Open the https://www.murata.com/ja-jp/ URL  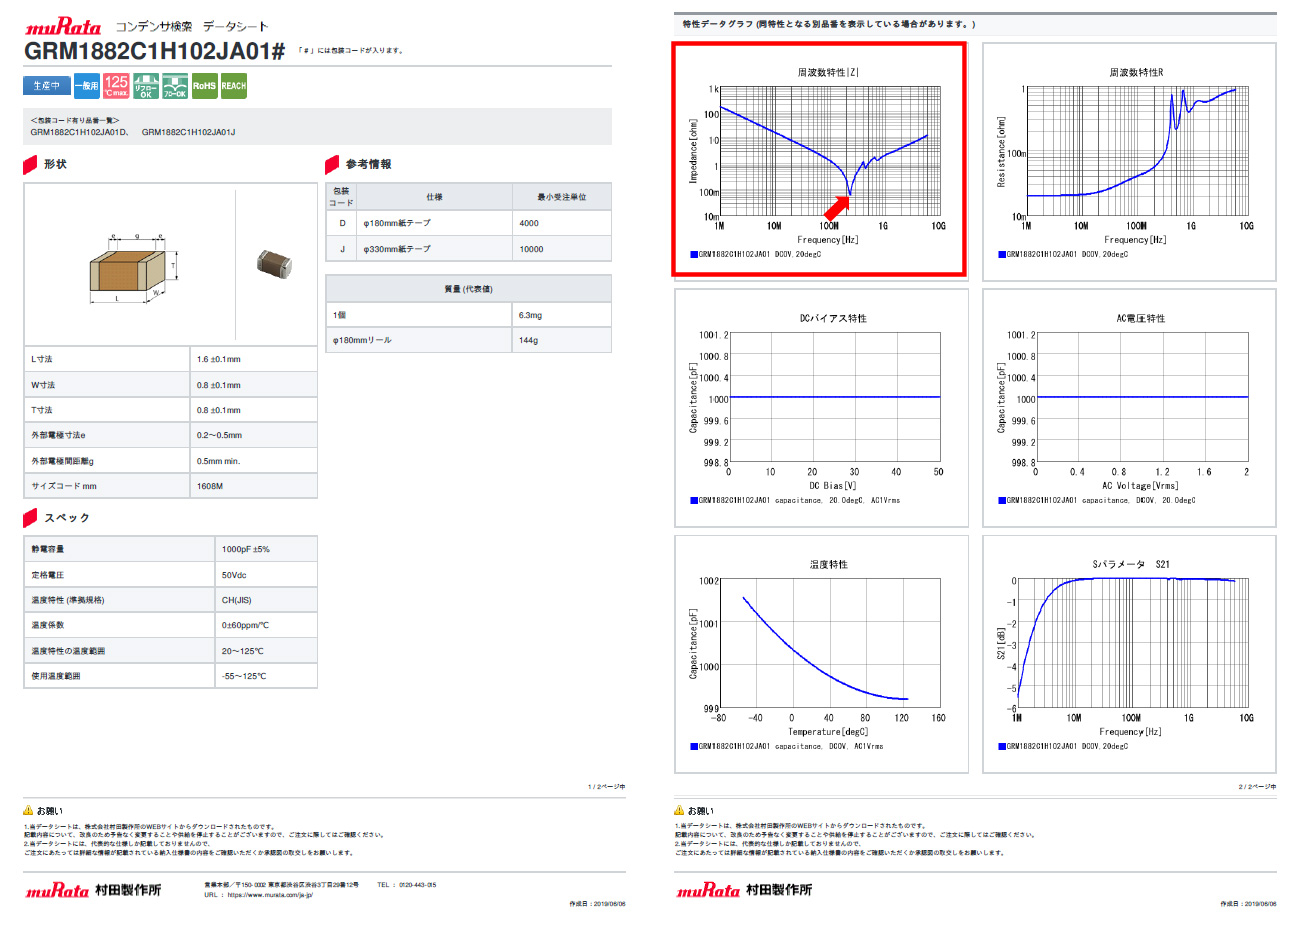coord(270,895)
